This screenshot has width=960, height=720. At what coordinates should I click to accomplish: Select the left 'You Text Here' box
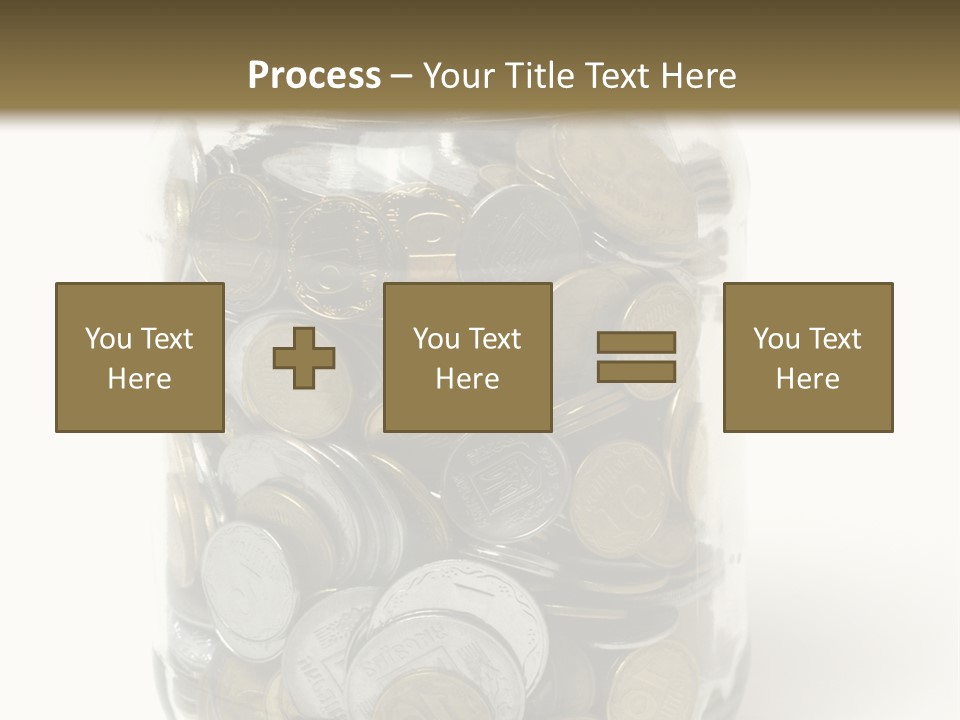click(139, 357)
